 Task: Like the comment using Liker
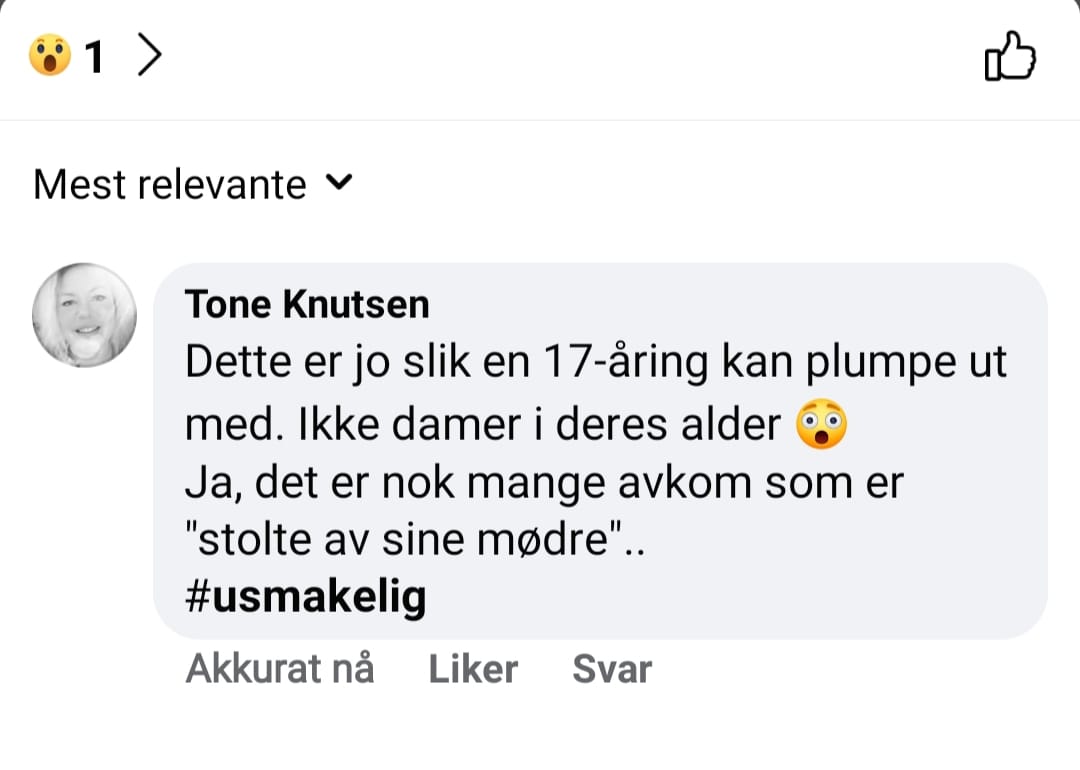[x=473, y=669]
